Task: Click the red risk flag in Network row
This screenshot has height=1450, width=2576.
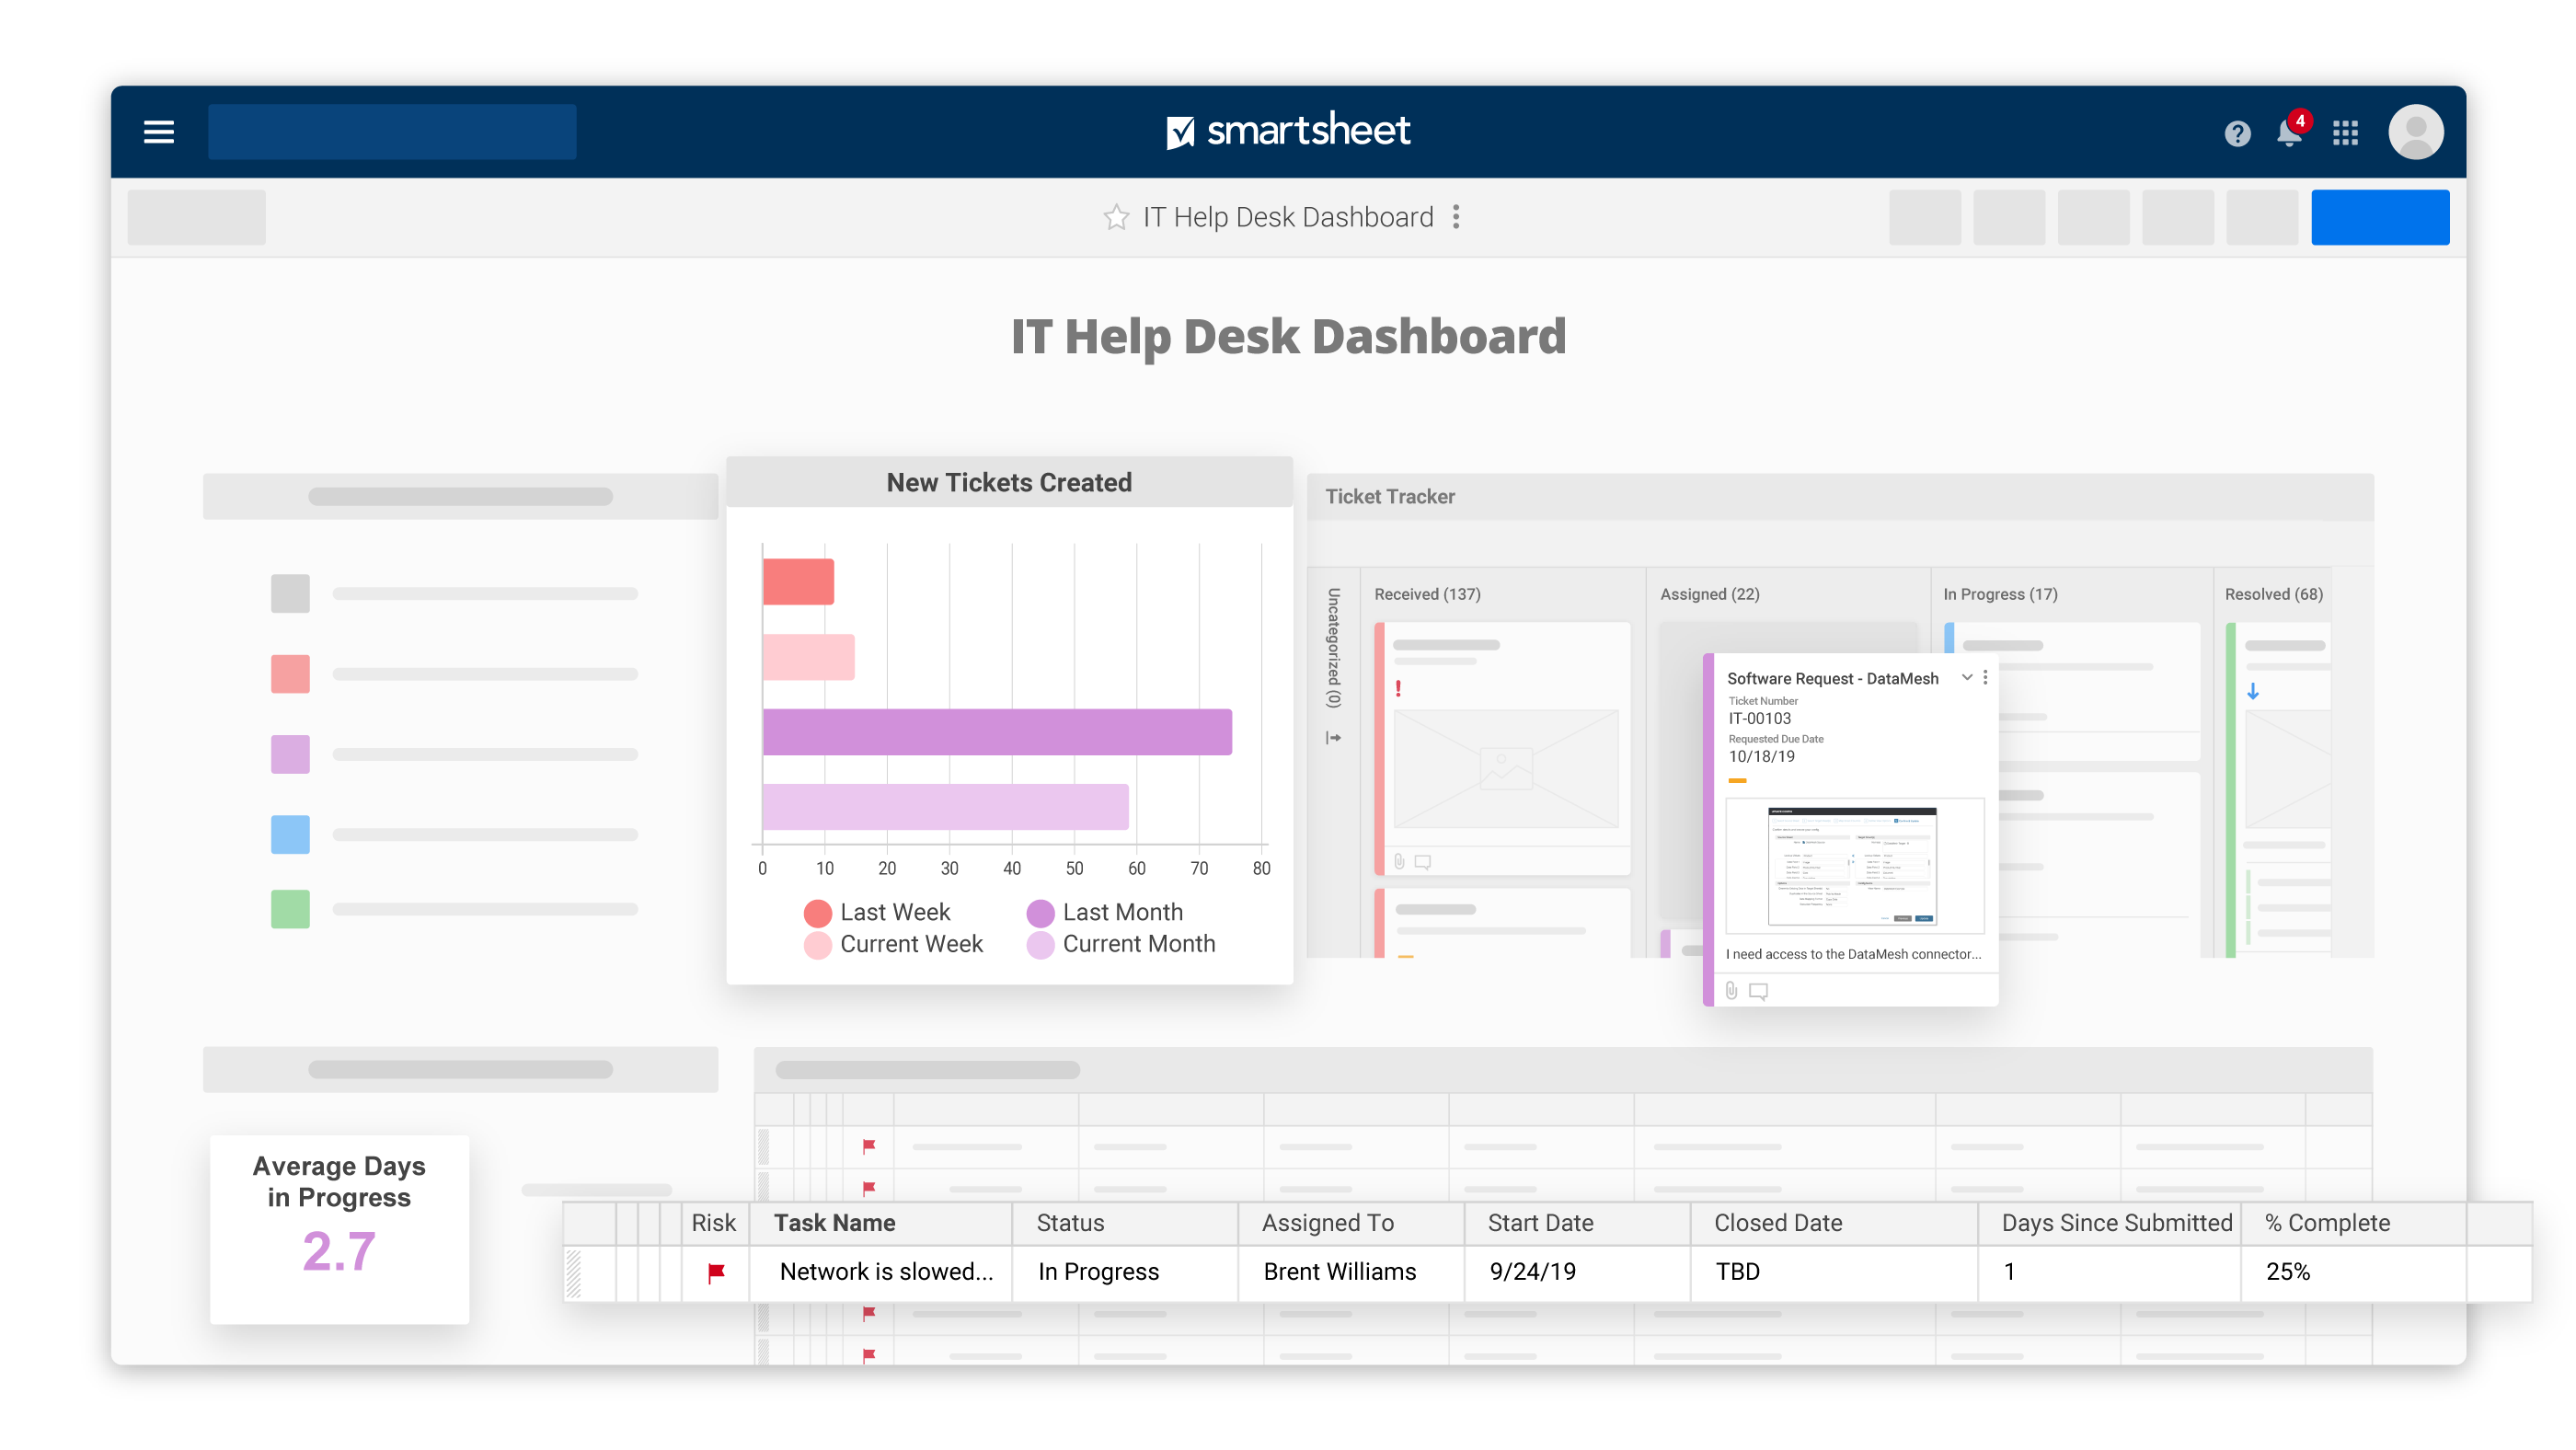Action: 716,1272
